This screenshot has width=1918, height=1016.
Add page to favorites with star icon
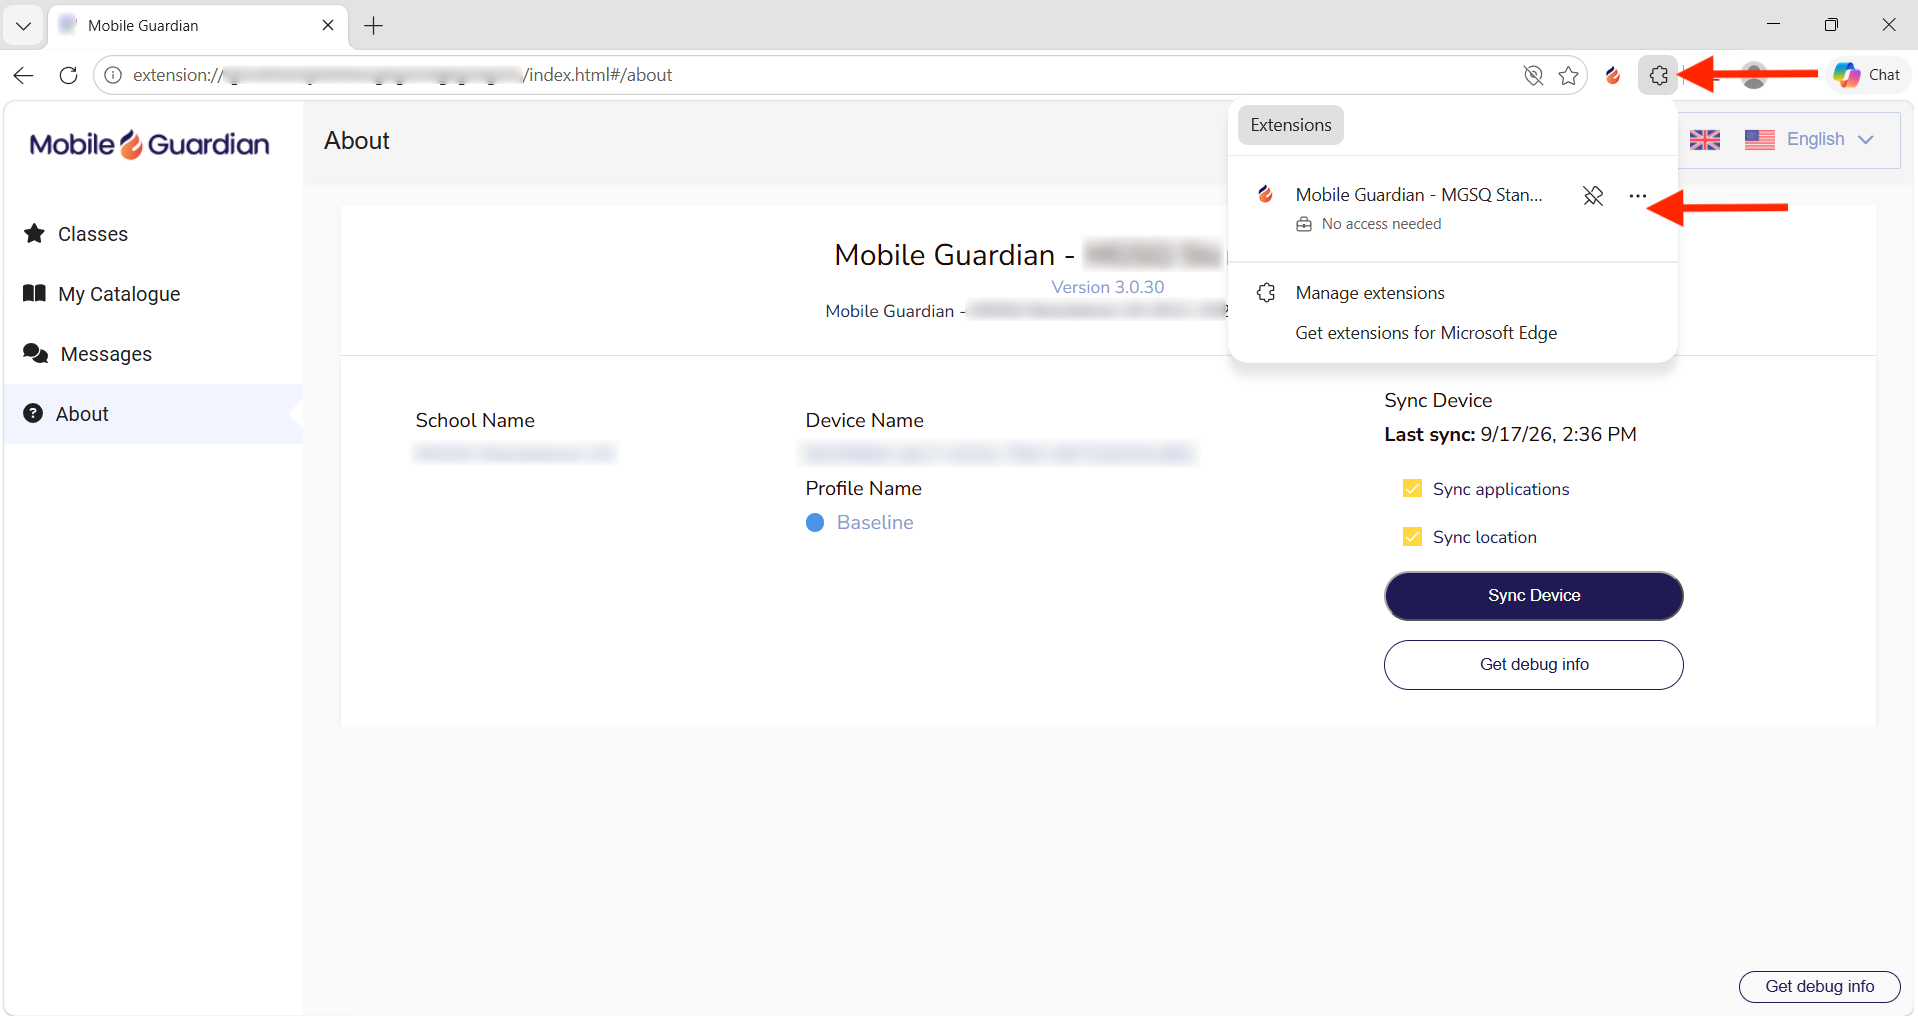tap(1568, 75)
